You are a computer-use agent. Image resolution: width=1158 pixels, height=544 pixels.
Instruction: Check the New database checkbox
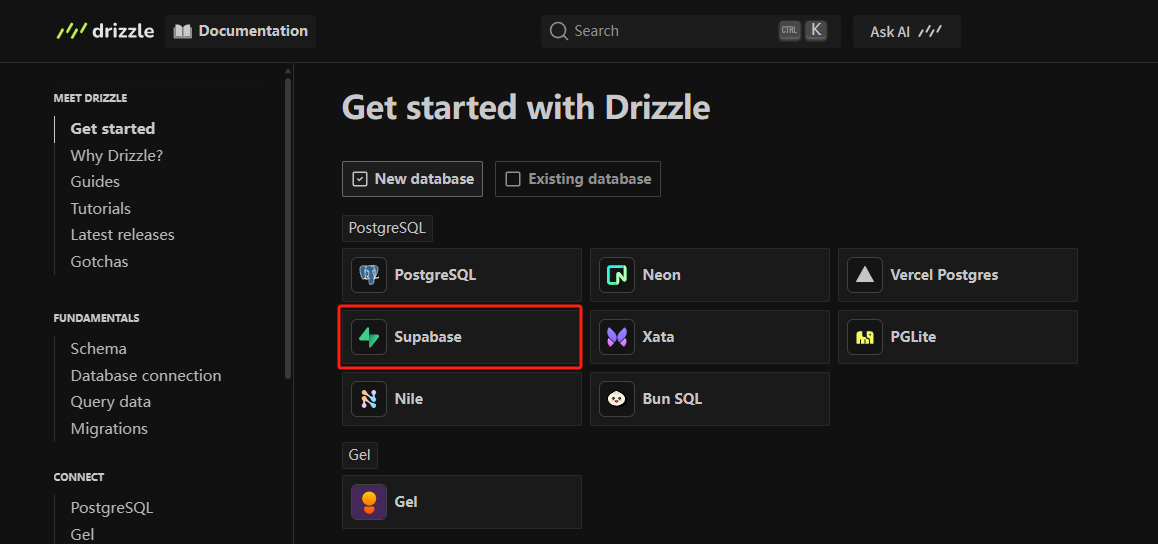pos(360,179)
